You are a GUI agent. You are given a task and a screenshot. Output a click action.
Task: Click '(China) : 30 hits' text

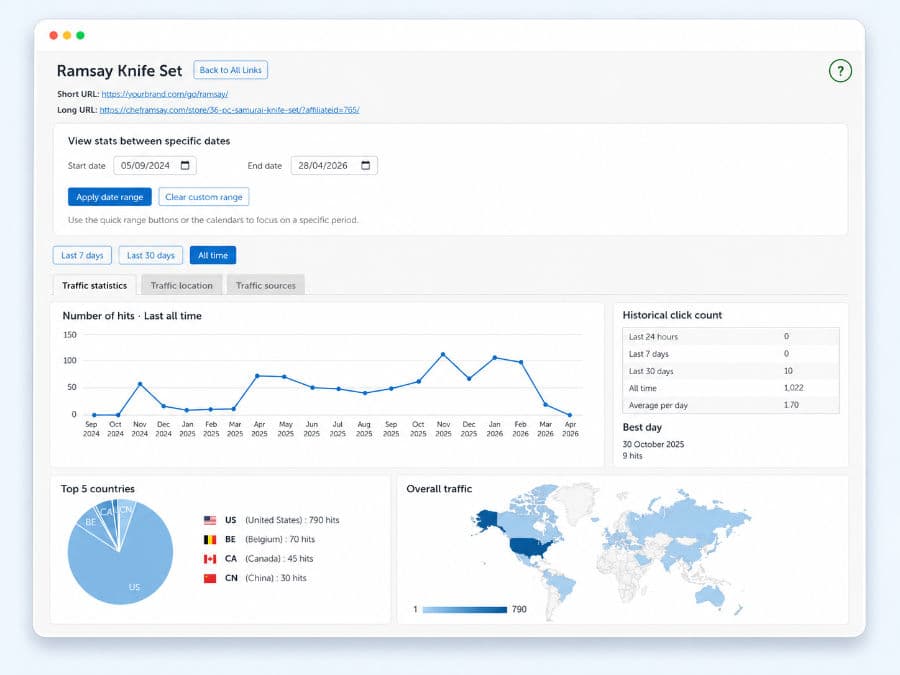coord(276,578)
